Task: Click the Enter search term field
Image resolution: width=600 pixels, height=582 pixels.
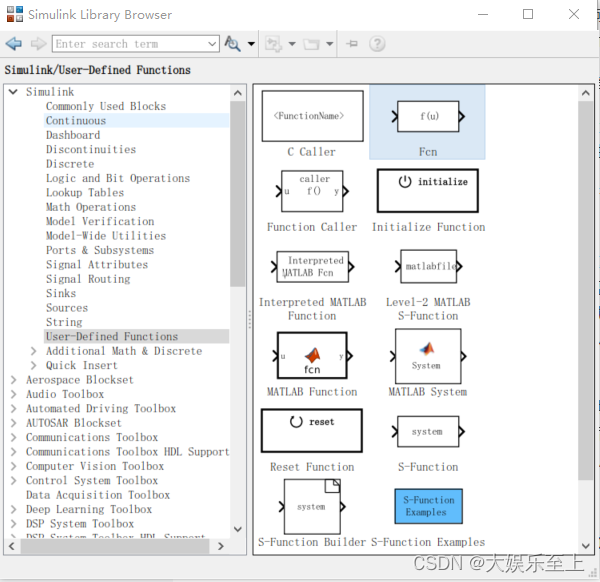Action: tap(130, 44)
